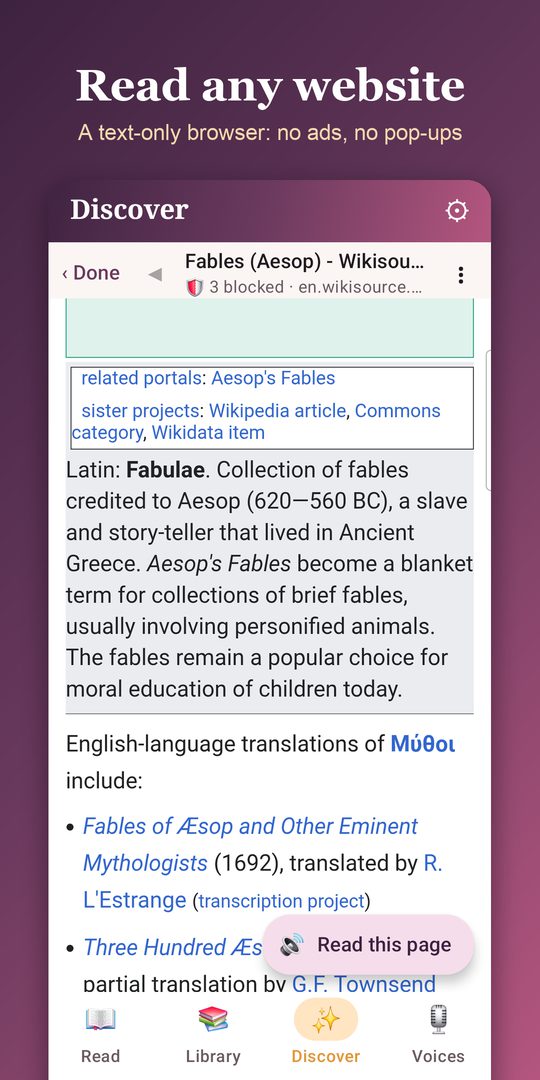Tap the Read this page button

368,945
